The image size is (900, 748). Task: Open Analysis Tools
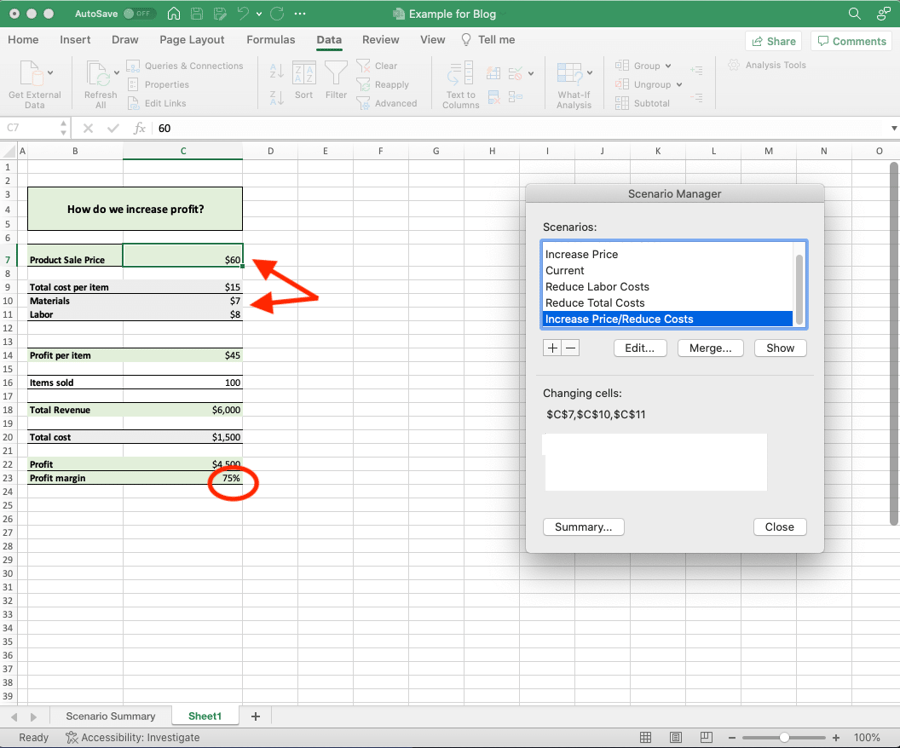point(768,66)
